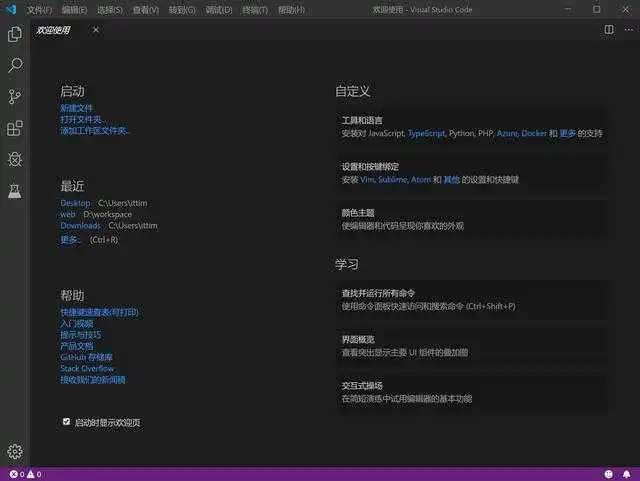
Task: Open the Extensions view icon
Action: [x=15, y=128]
